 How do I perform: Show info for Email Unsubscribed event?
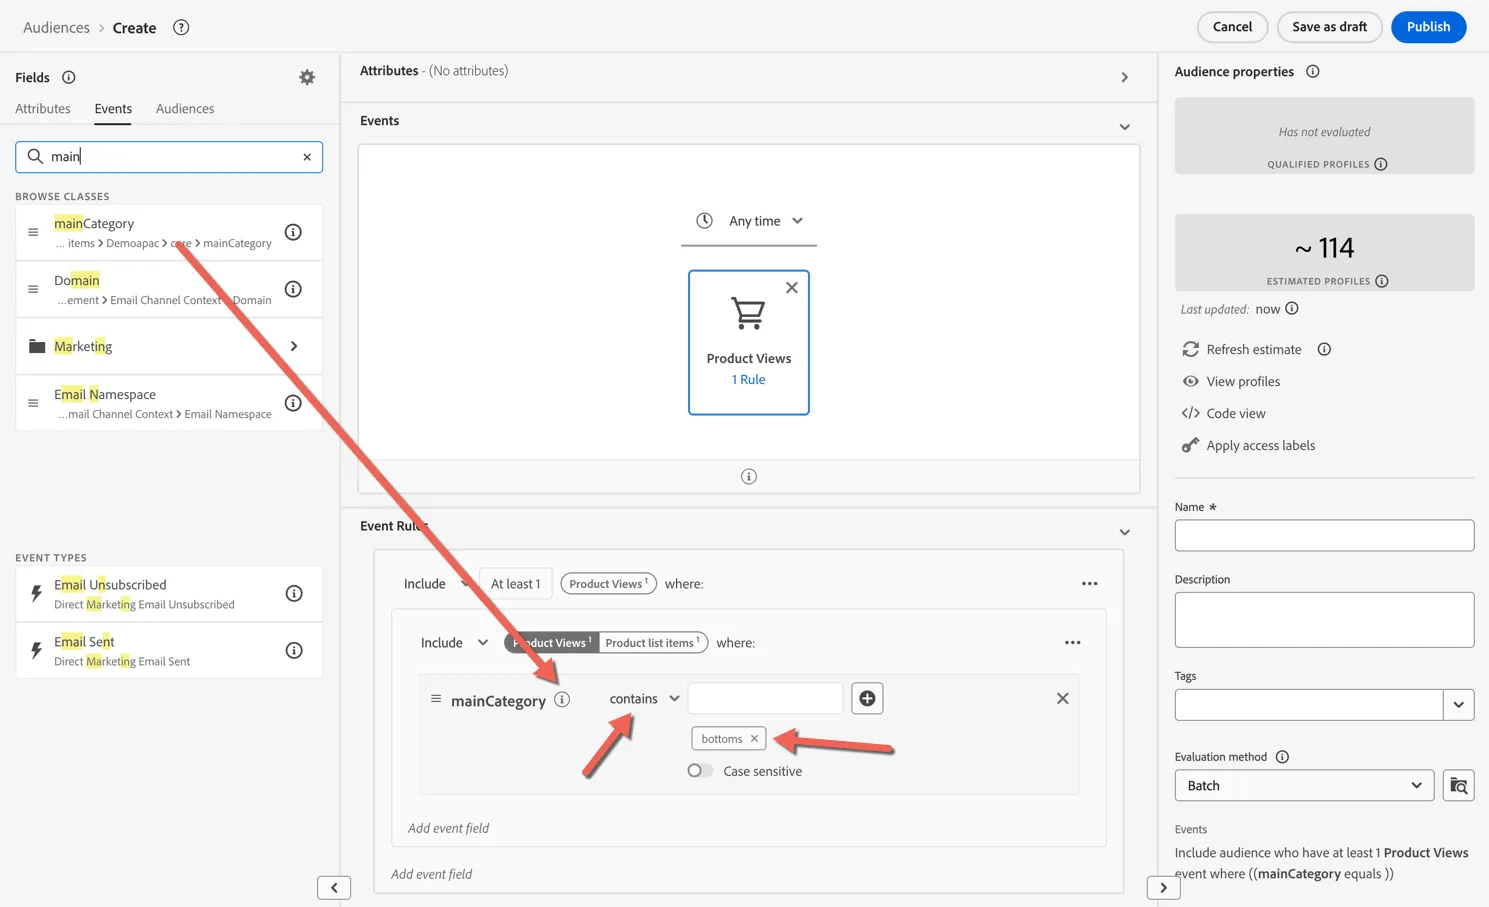coord(294,593)
